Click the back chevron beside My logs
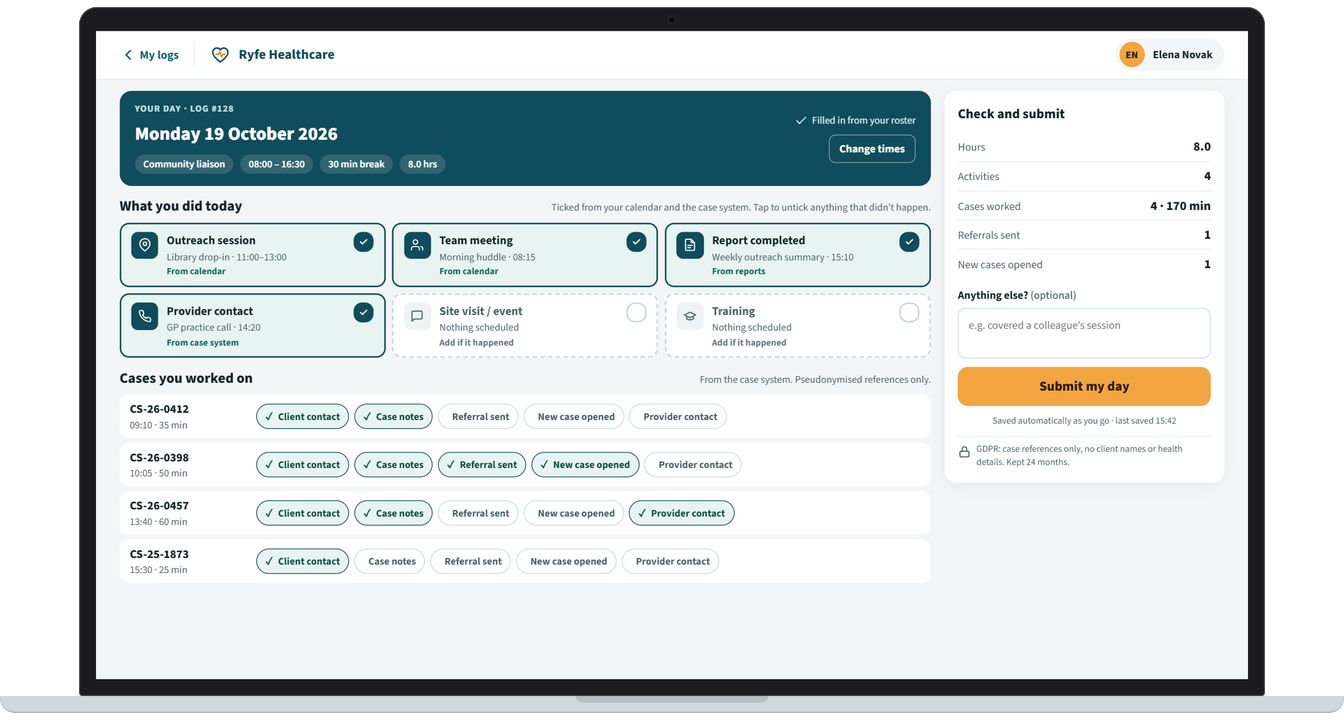Viewport: 1344px width, 720px height. tap(128, 55)
